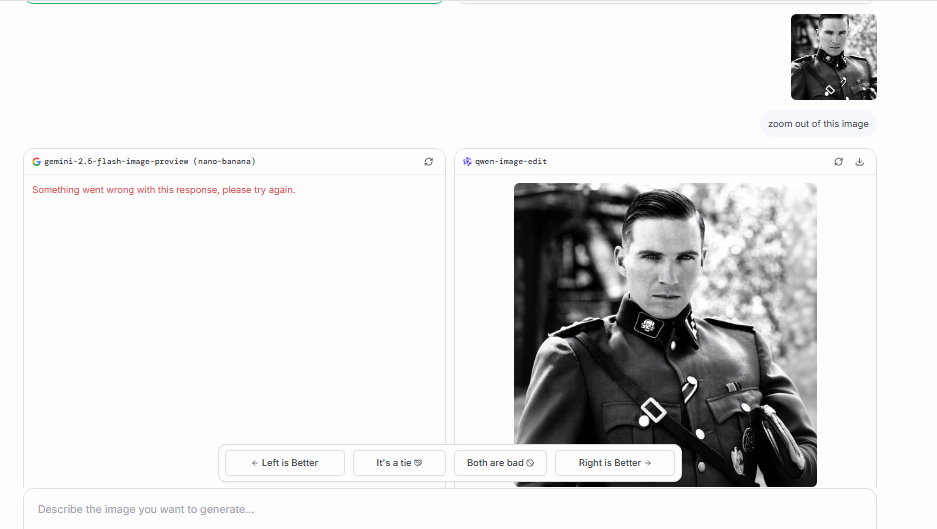937x529 pixels.
Task: Vote Right is Better
Action: pyautogui.click(x=615, y=463)
